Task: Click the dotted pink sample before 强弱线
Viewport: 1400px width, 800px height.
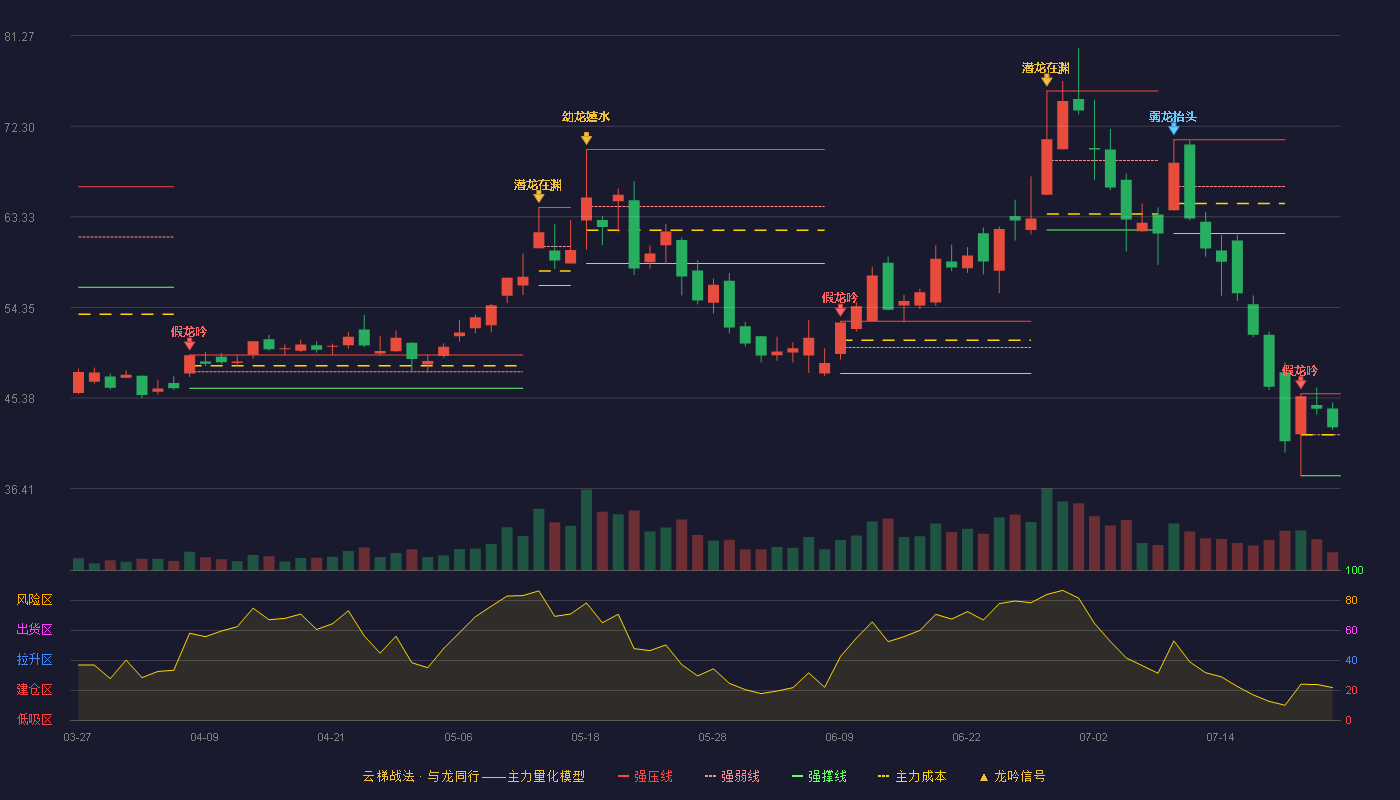Action: pyautogui.click(x=710, y=777)
